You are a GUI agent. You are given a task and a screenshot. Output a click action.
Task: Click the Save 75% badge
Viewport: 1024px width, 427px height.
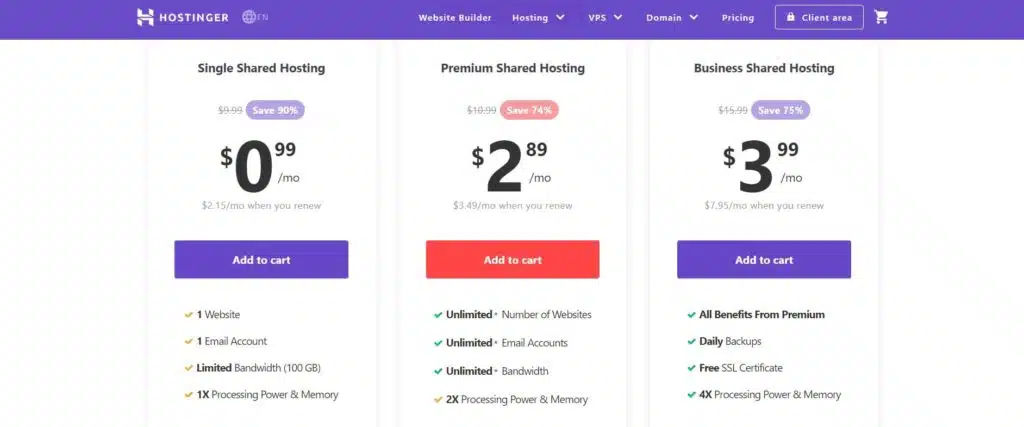[x=782, y=110]
